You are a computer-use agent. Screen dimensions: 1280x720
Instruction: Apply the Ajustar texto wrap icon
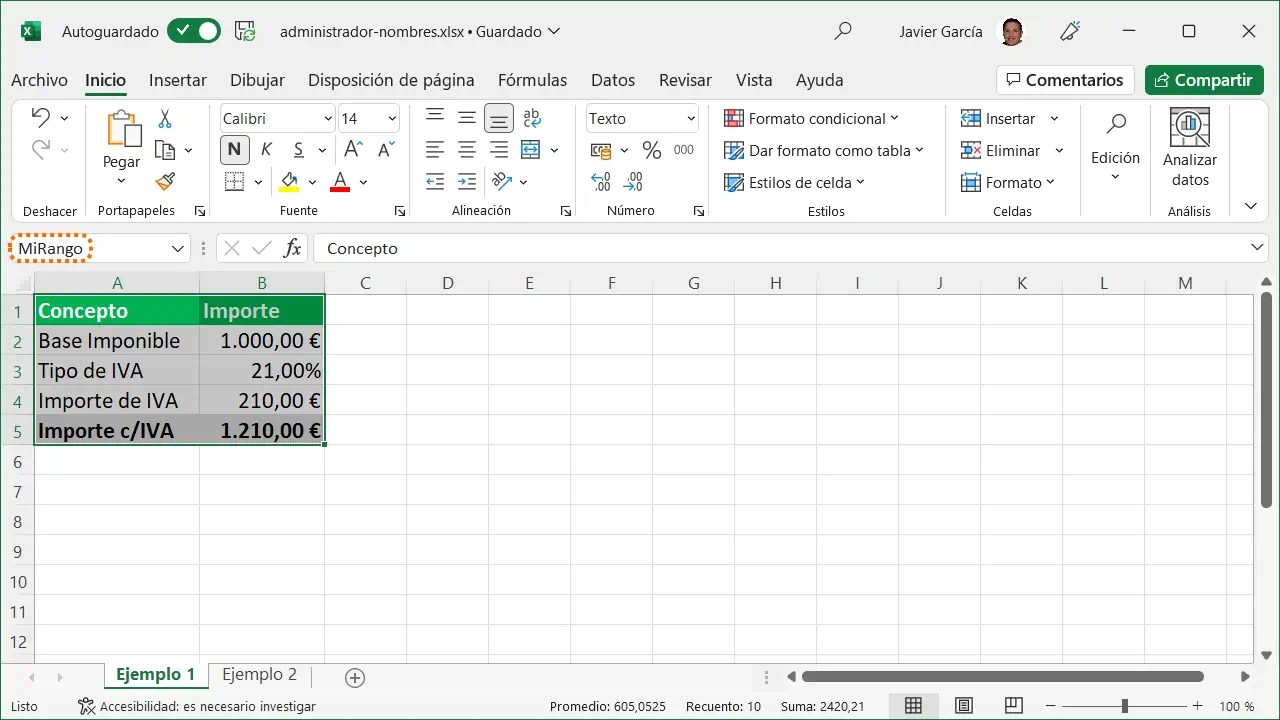531,118
